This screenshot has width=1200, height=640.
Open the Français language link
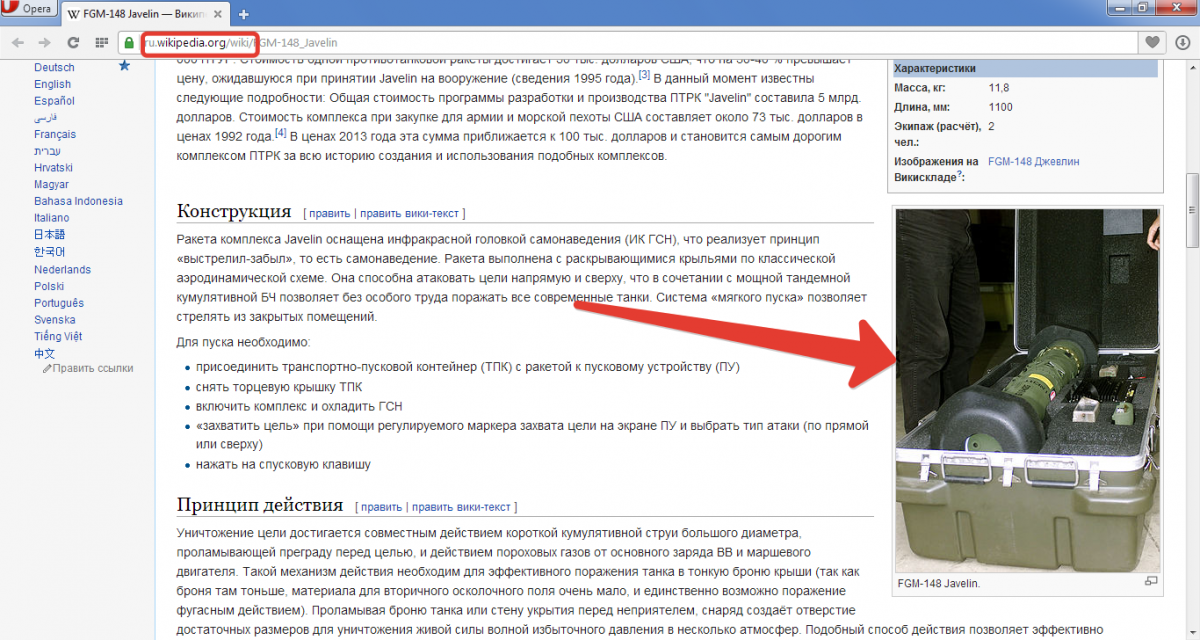click(55, 134)
